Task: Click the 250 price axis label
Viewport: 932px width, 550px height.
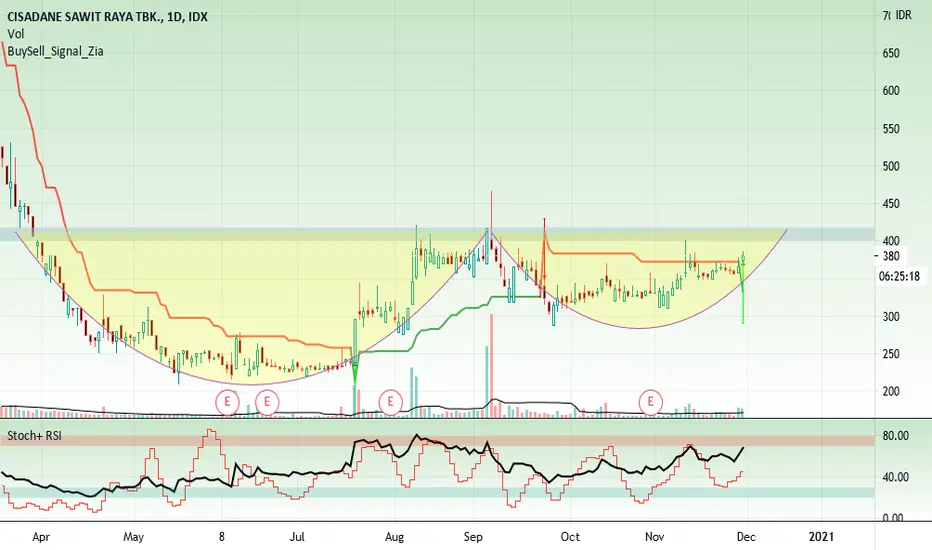Action: (x=891, y=354)
